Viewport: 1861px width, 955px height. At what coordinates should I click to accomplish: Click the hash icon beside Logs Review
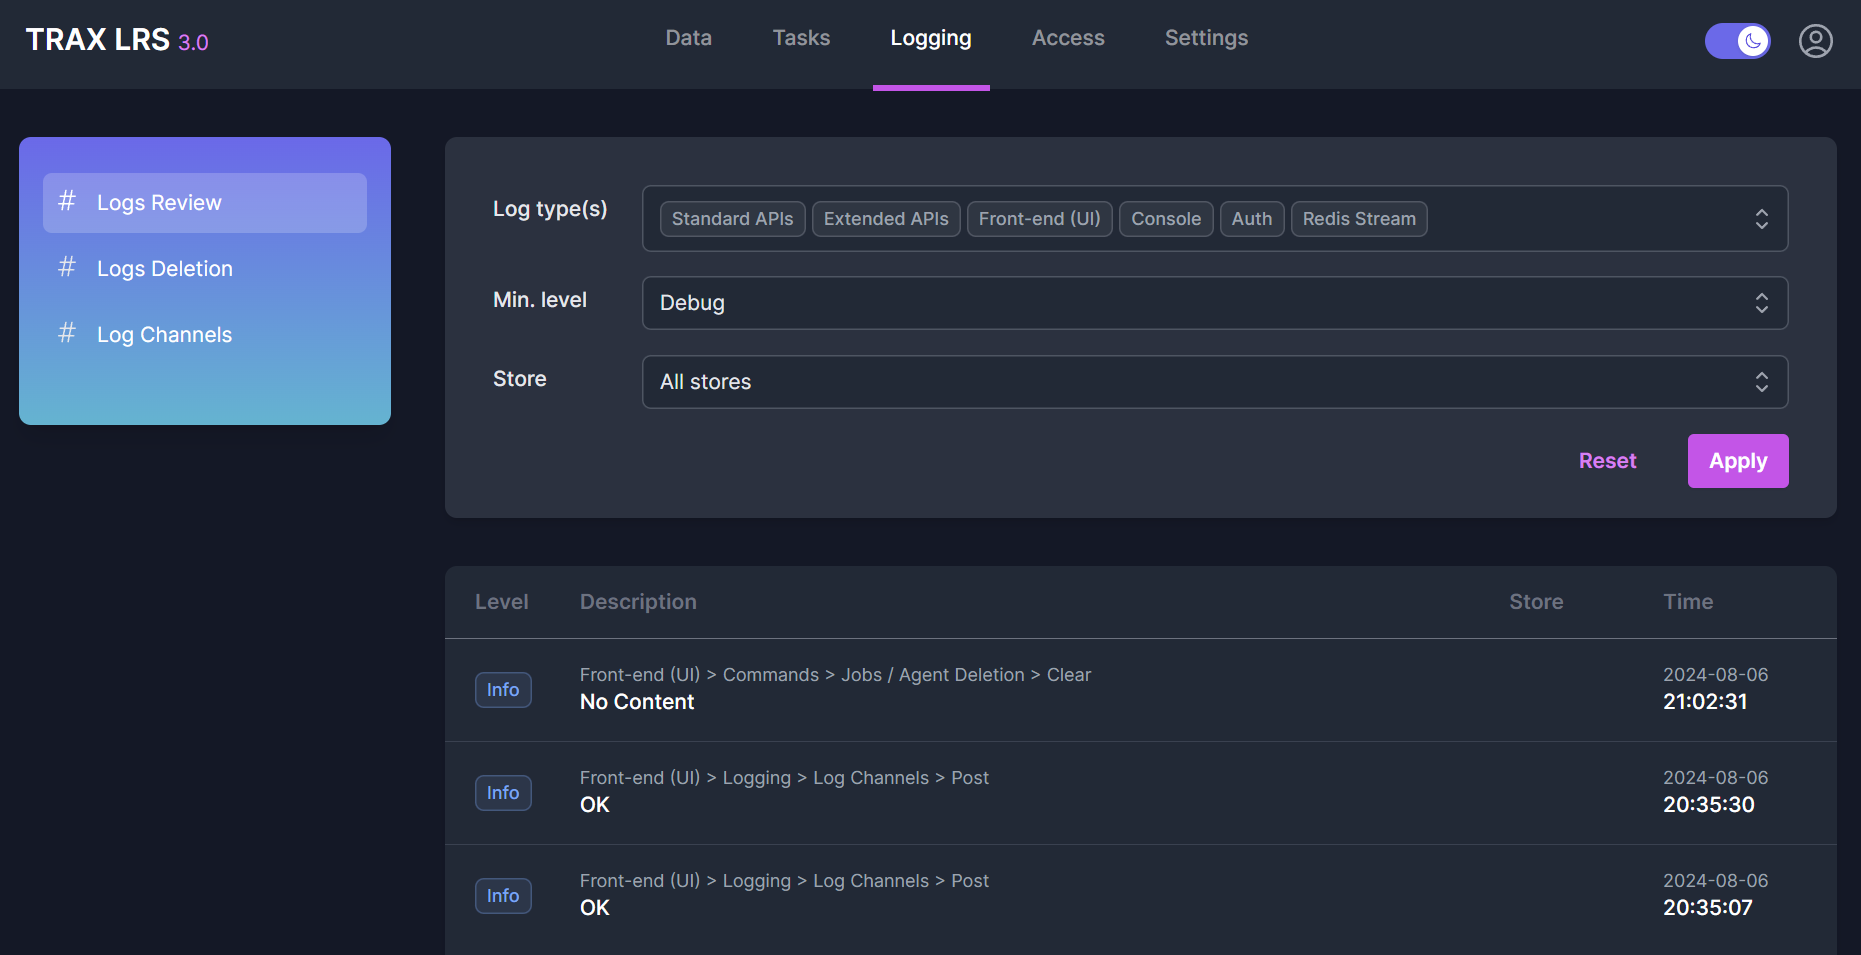[67, 202]
